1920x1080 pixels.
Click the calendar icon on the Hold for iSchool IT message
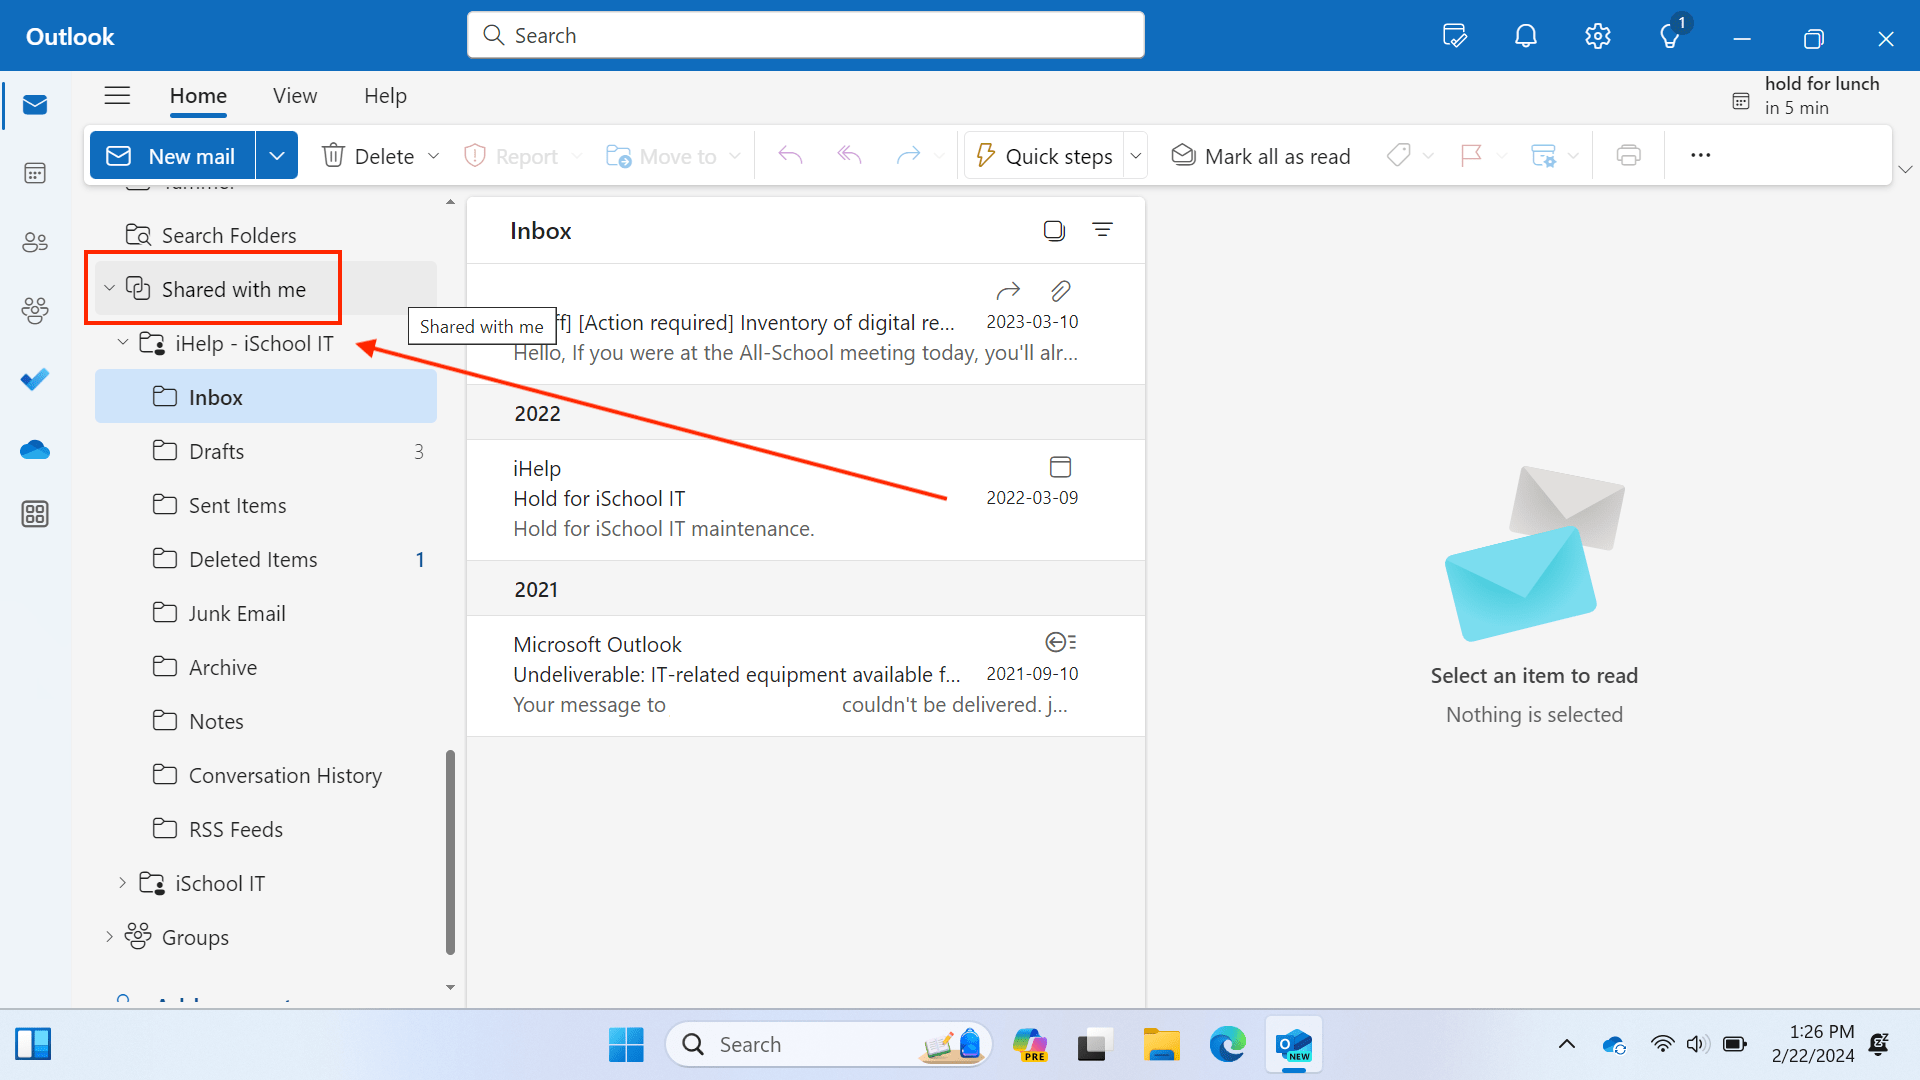[x=1060, y=467]
